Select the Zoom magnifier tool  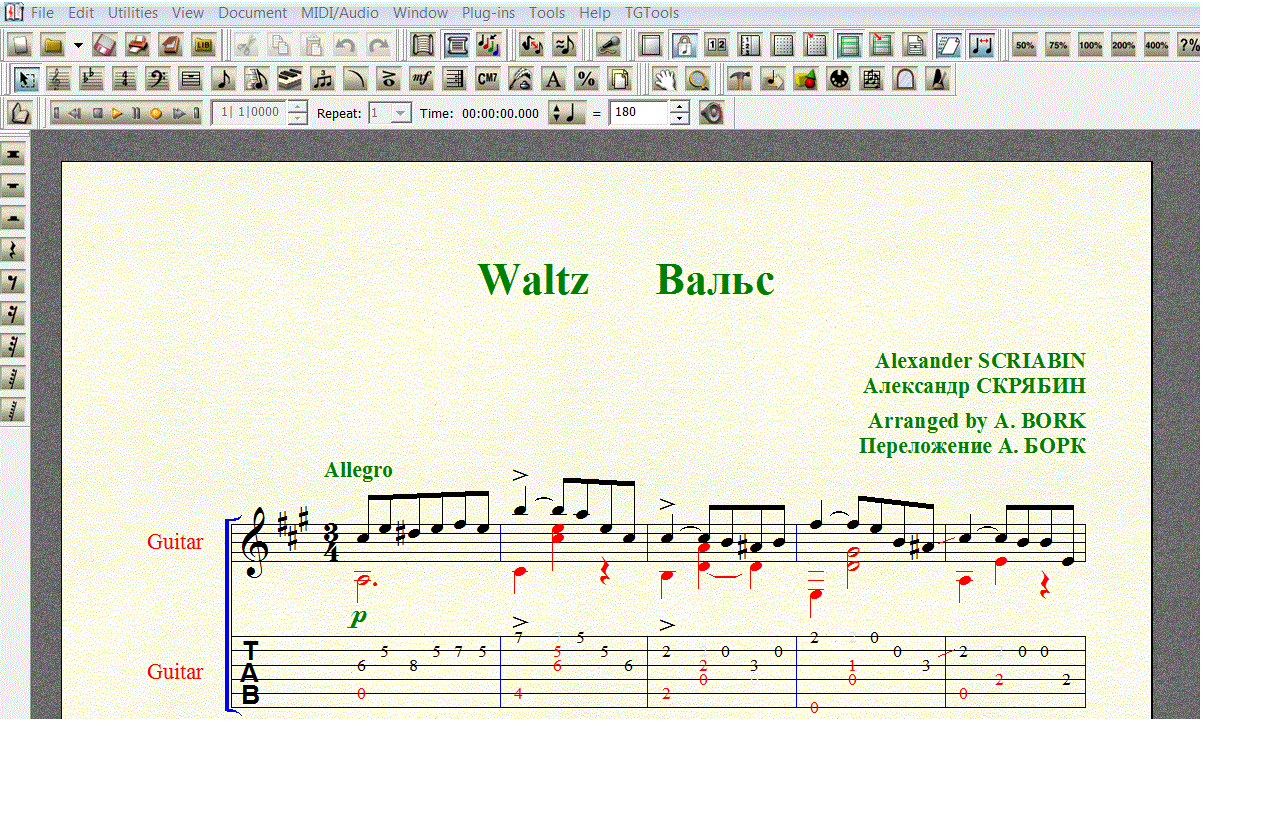(x=698, y=79)
